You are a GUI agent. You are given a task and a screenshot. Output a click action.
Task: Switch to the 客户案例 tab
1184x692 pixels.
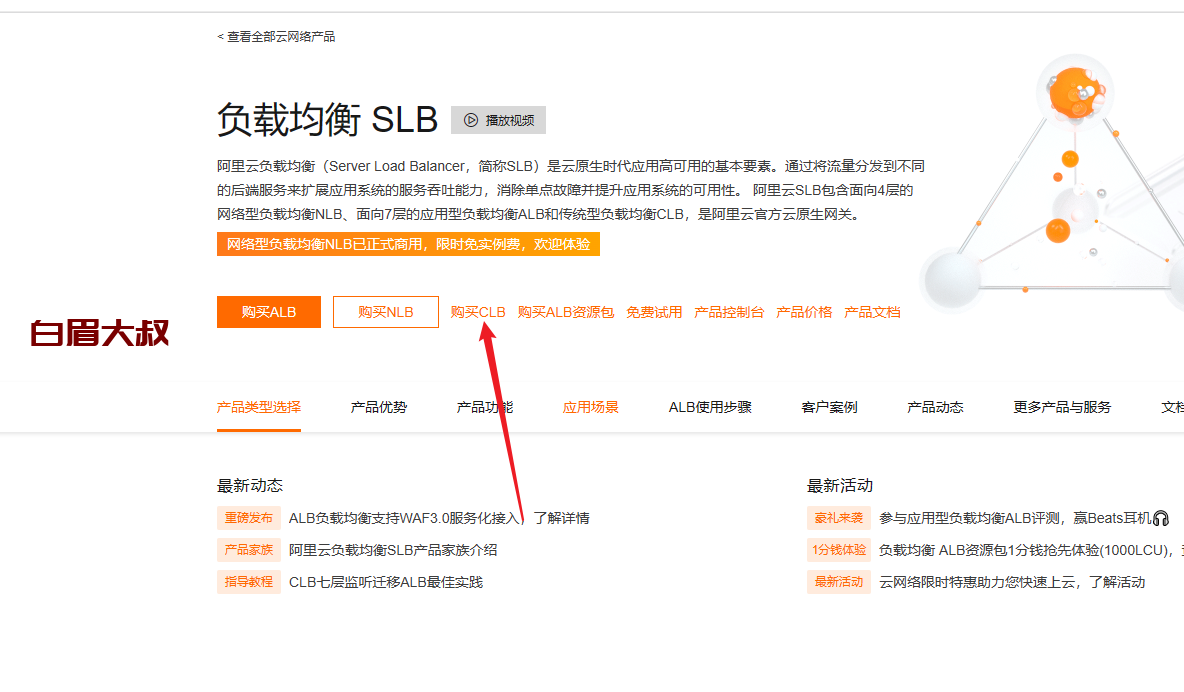tap(829, 407)
